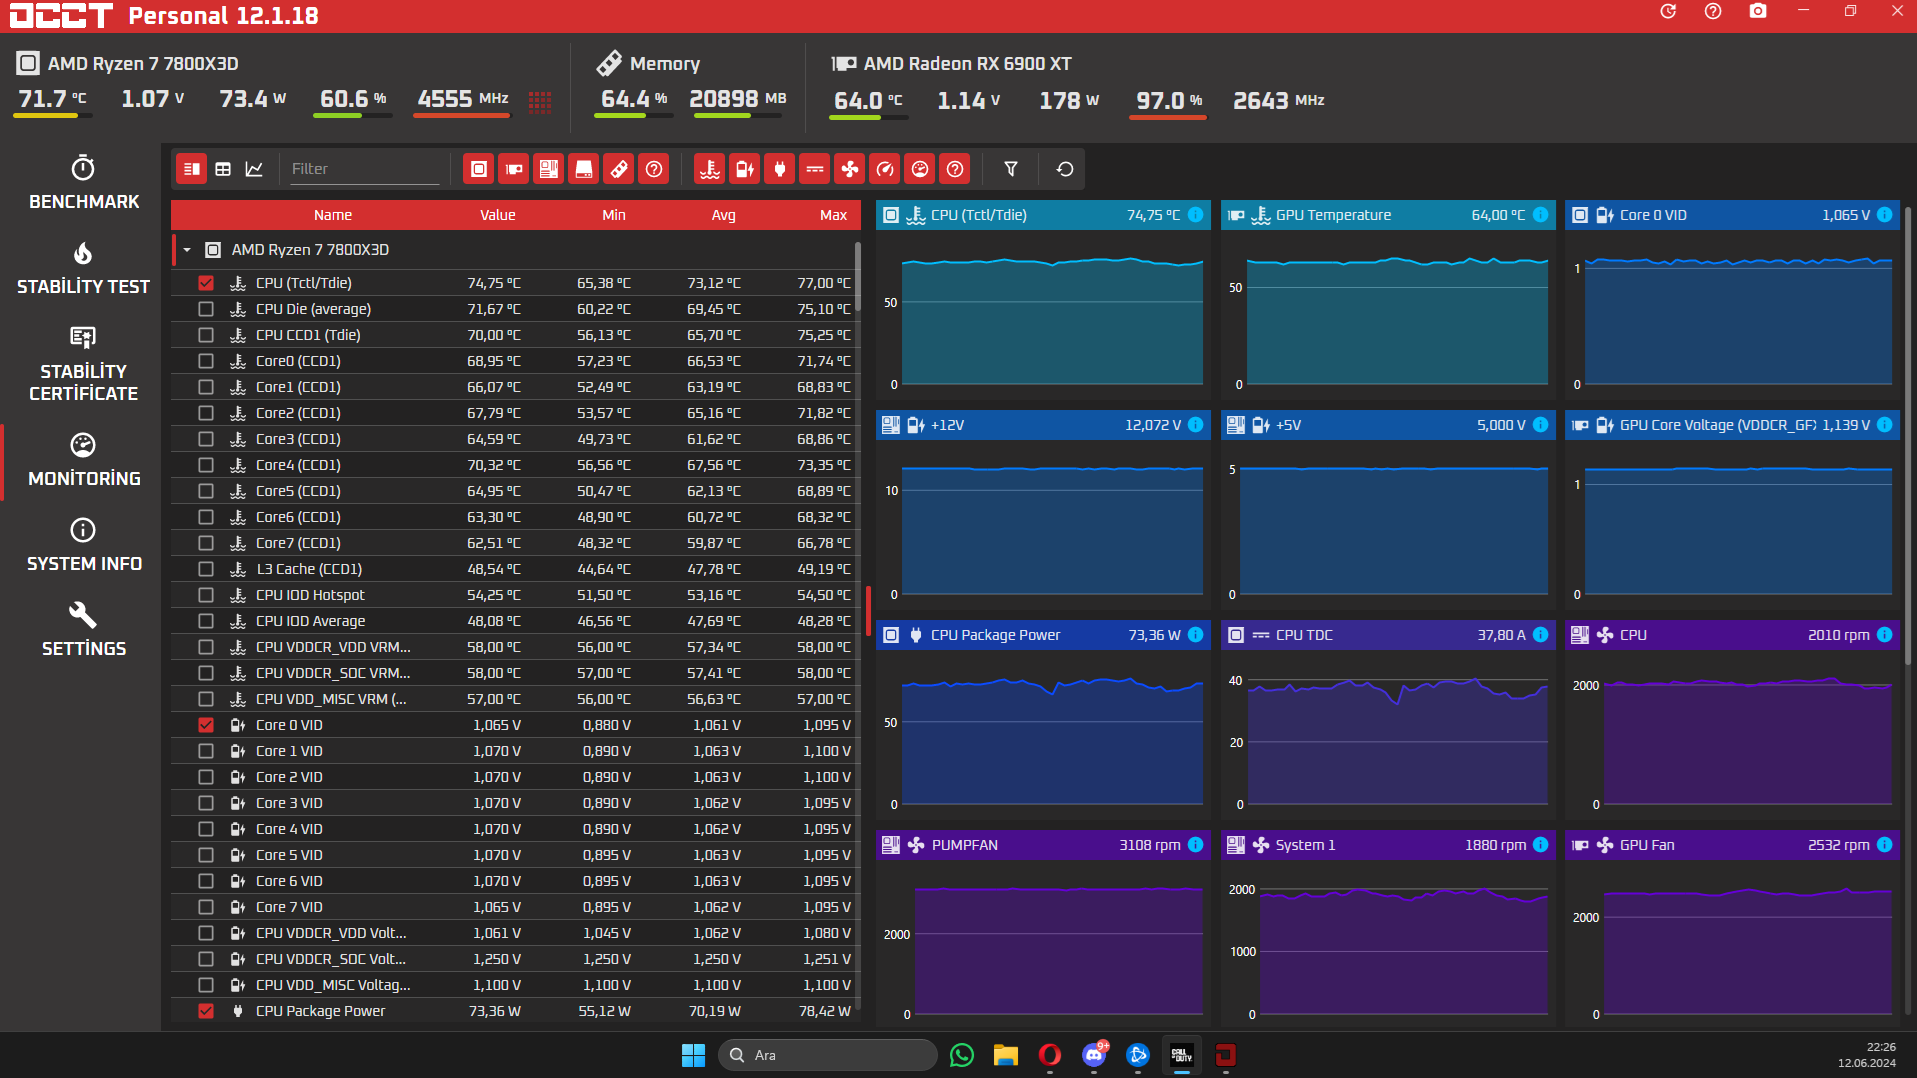The image size is (1917, 1078).
Task: Click the graph panel's vertical scrollbar
Action: [1909, 435]
